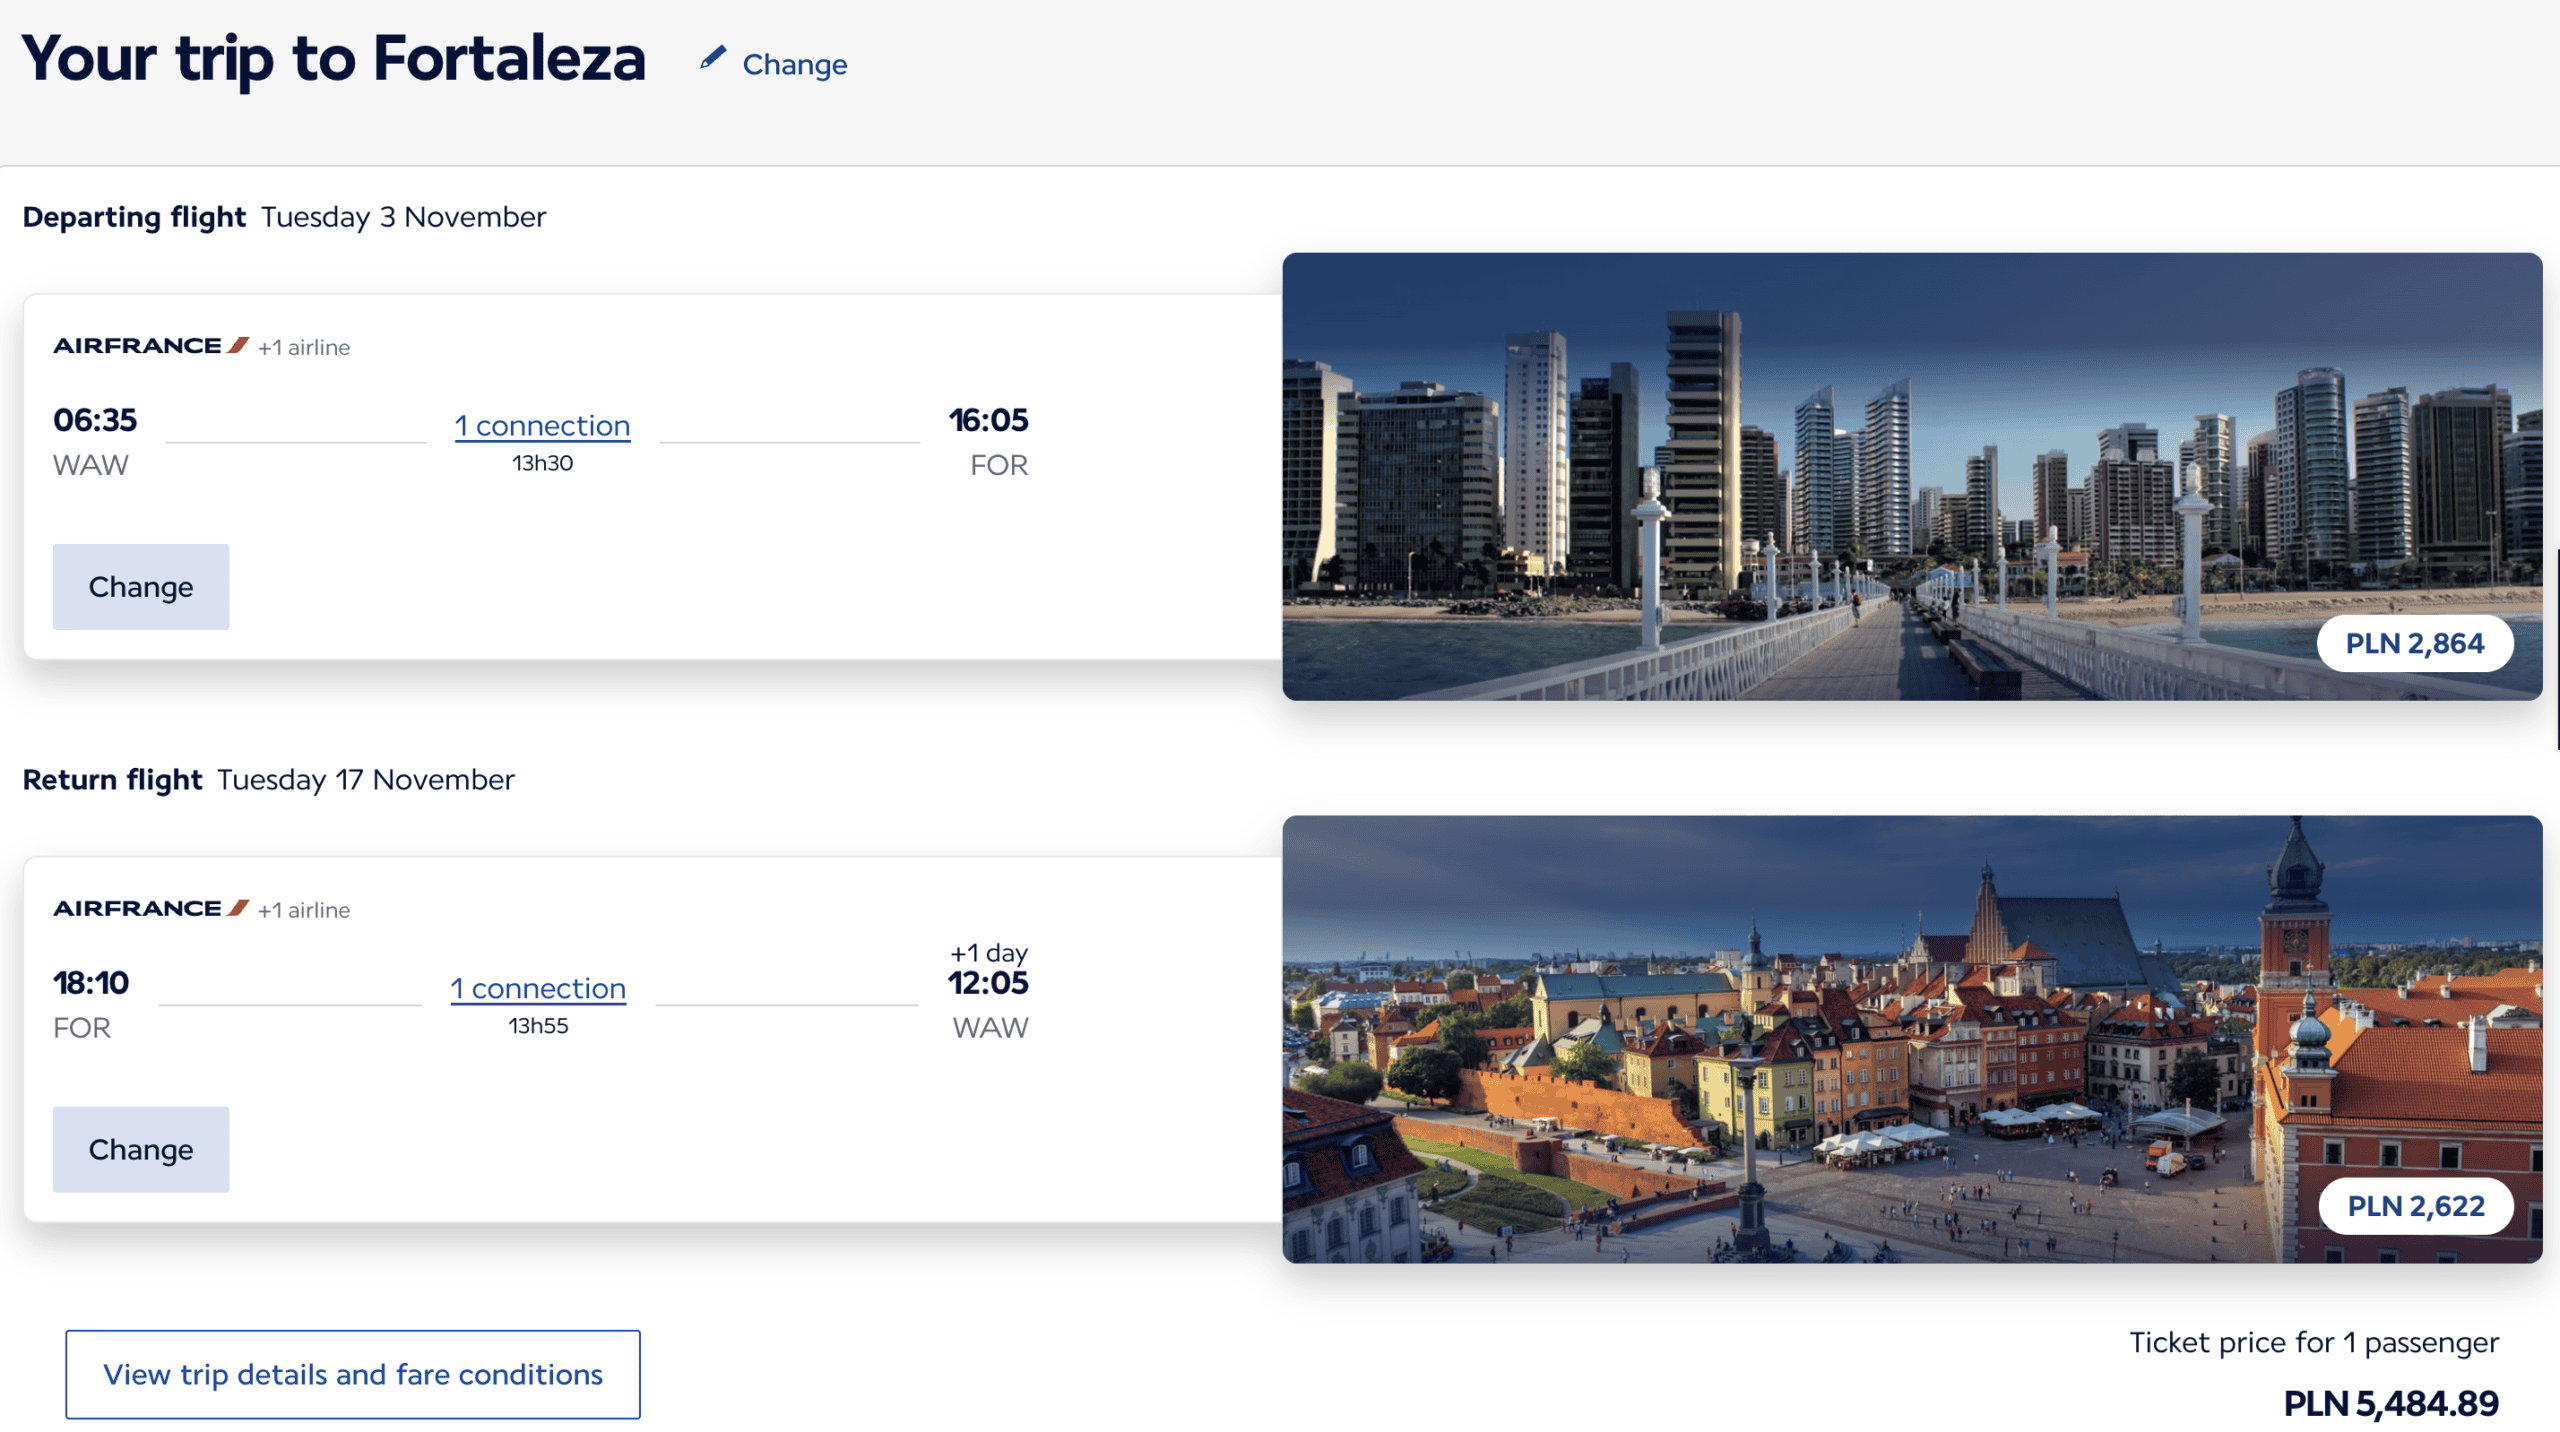Click the departing flight's +1 airline label
The width and height of the screenshot is (2560, 1432).
click(304, 348)
